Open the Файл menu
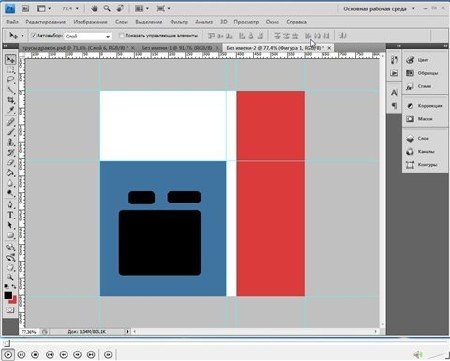This screenshot has height=361, width=450. 12,22
